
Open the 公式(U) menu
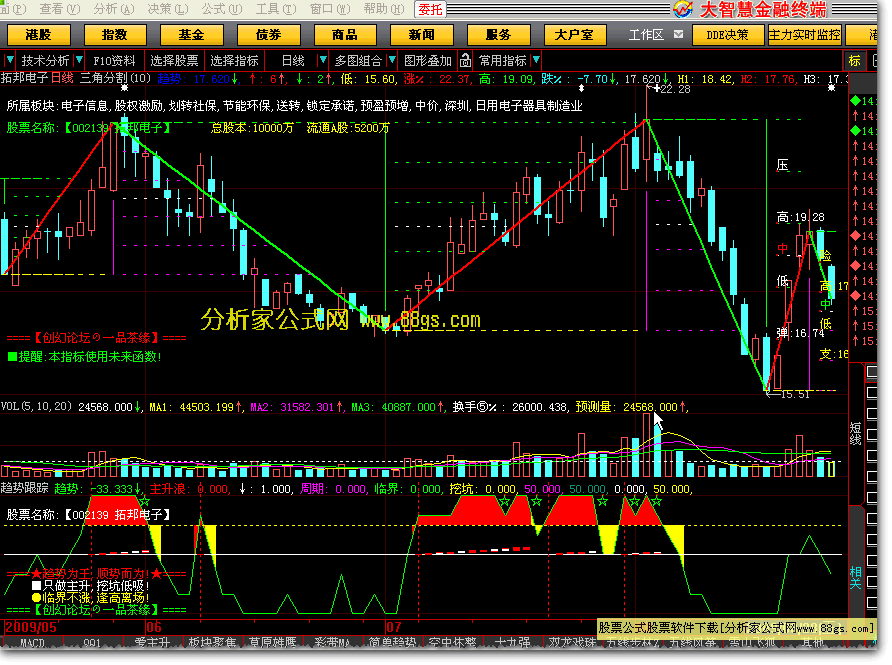tap(222, 9)
